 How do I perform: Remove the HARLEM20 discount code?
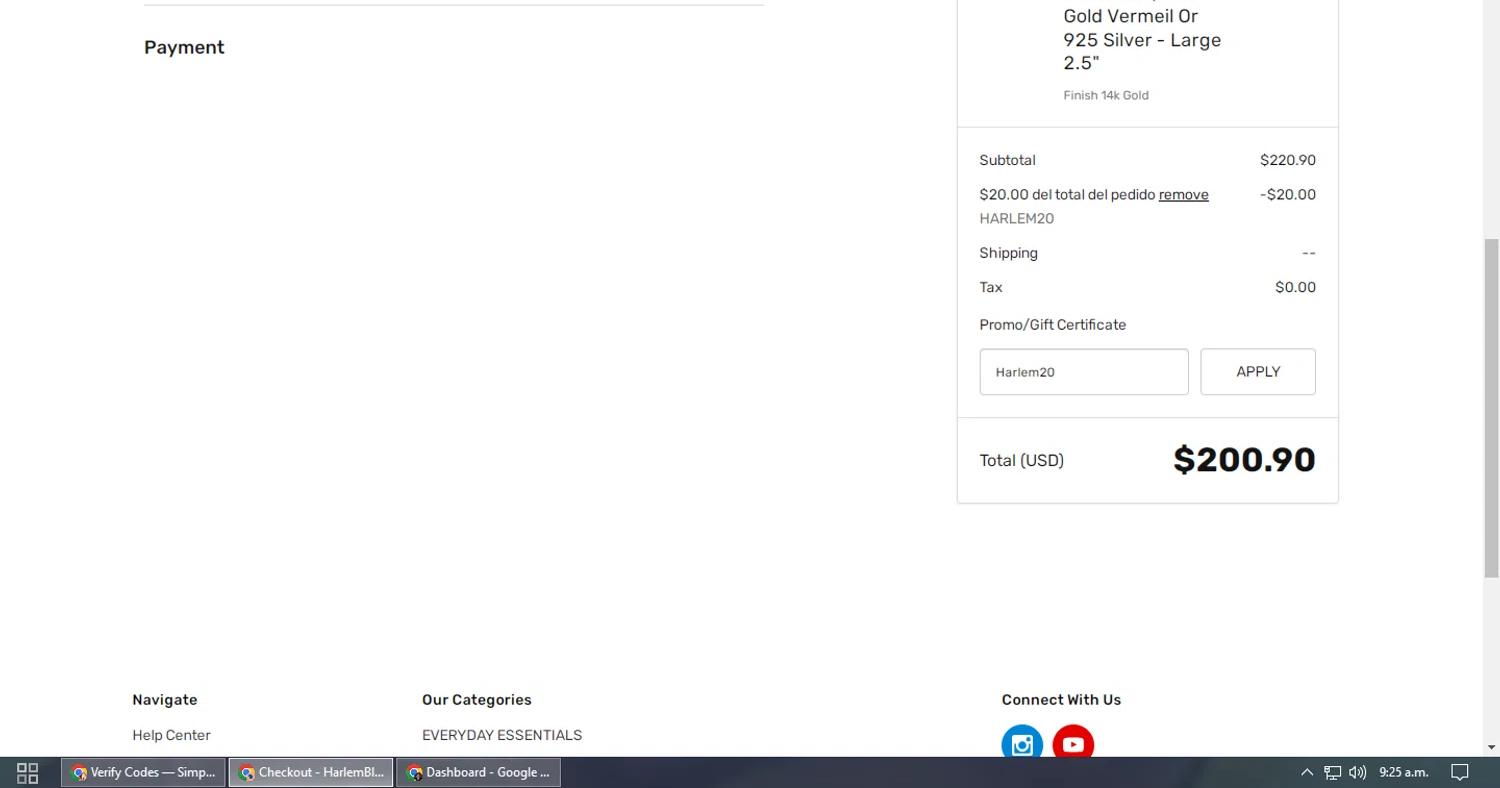tap(1183, 195)
